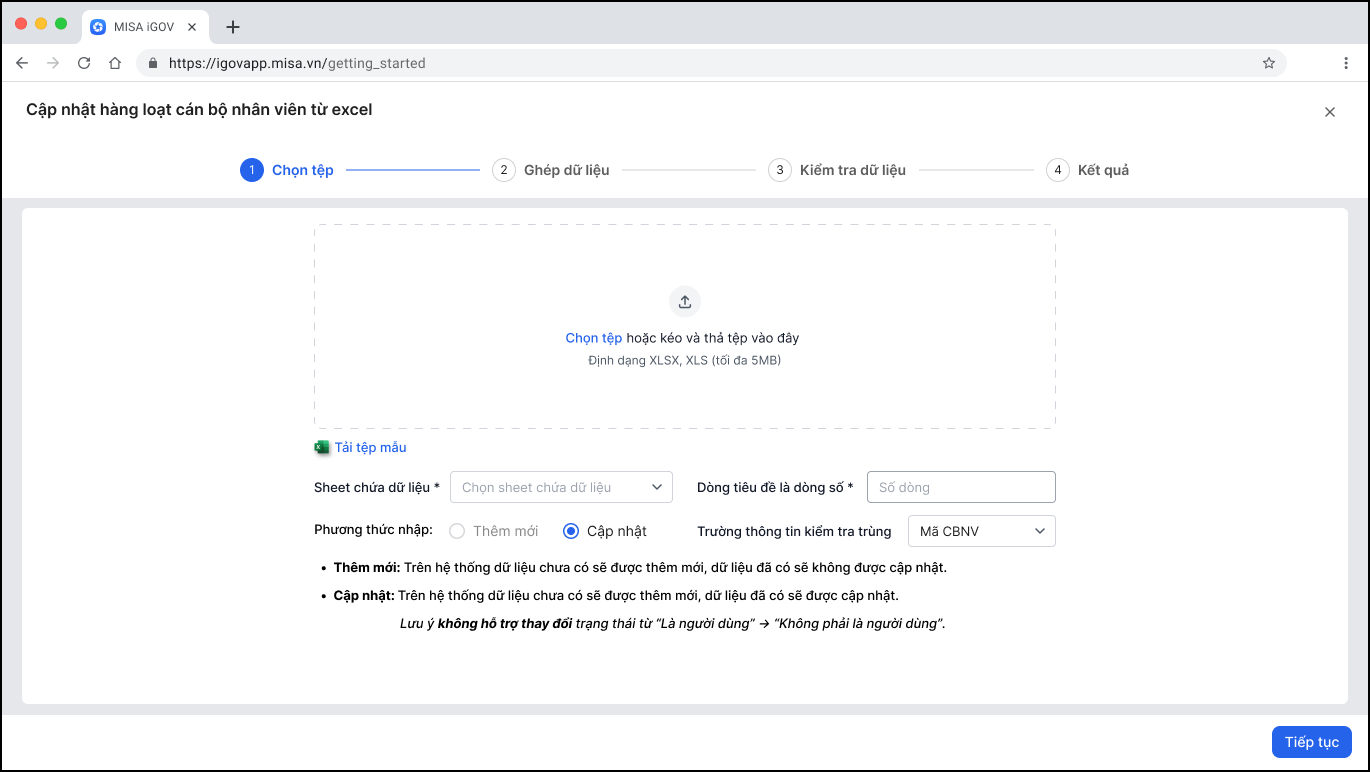This screenshot has height=772, width=1370.
Task: Click the Excel file icon beside Tải tệp mẫu
Action: pyautogui.click(x=322, y=447)
